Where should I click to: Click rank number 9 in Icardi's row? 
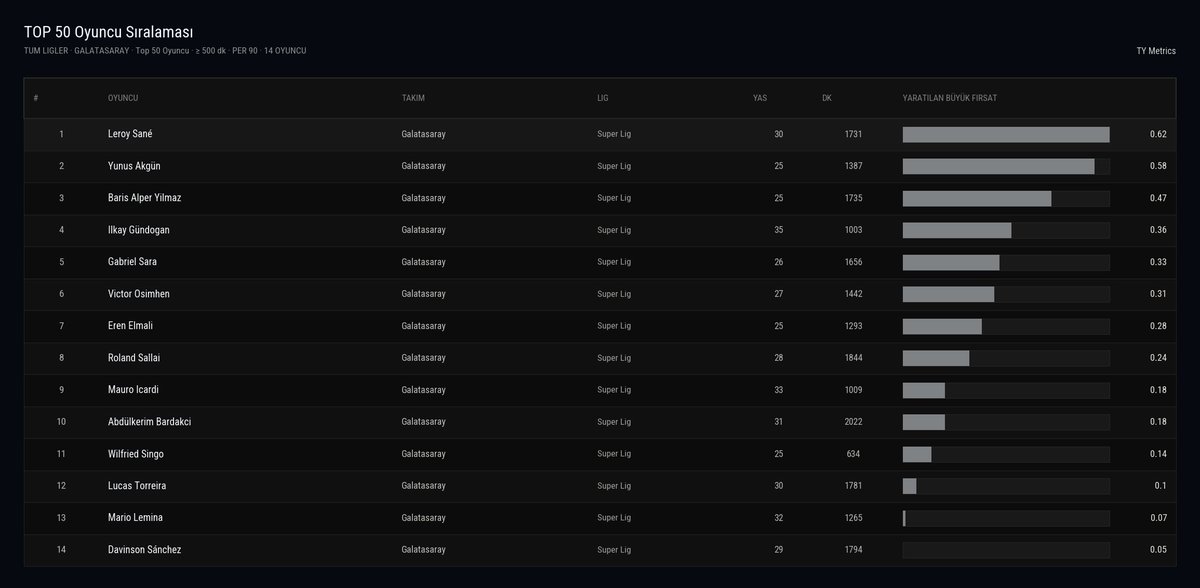(x=61, y=390)
